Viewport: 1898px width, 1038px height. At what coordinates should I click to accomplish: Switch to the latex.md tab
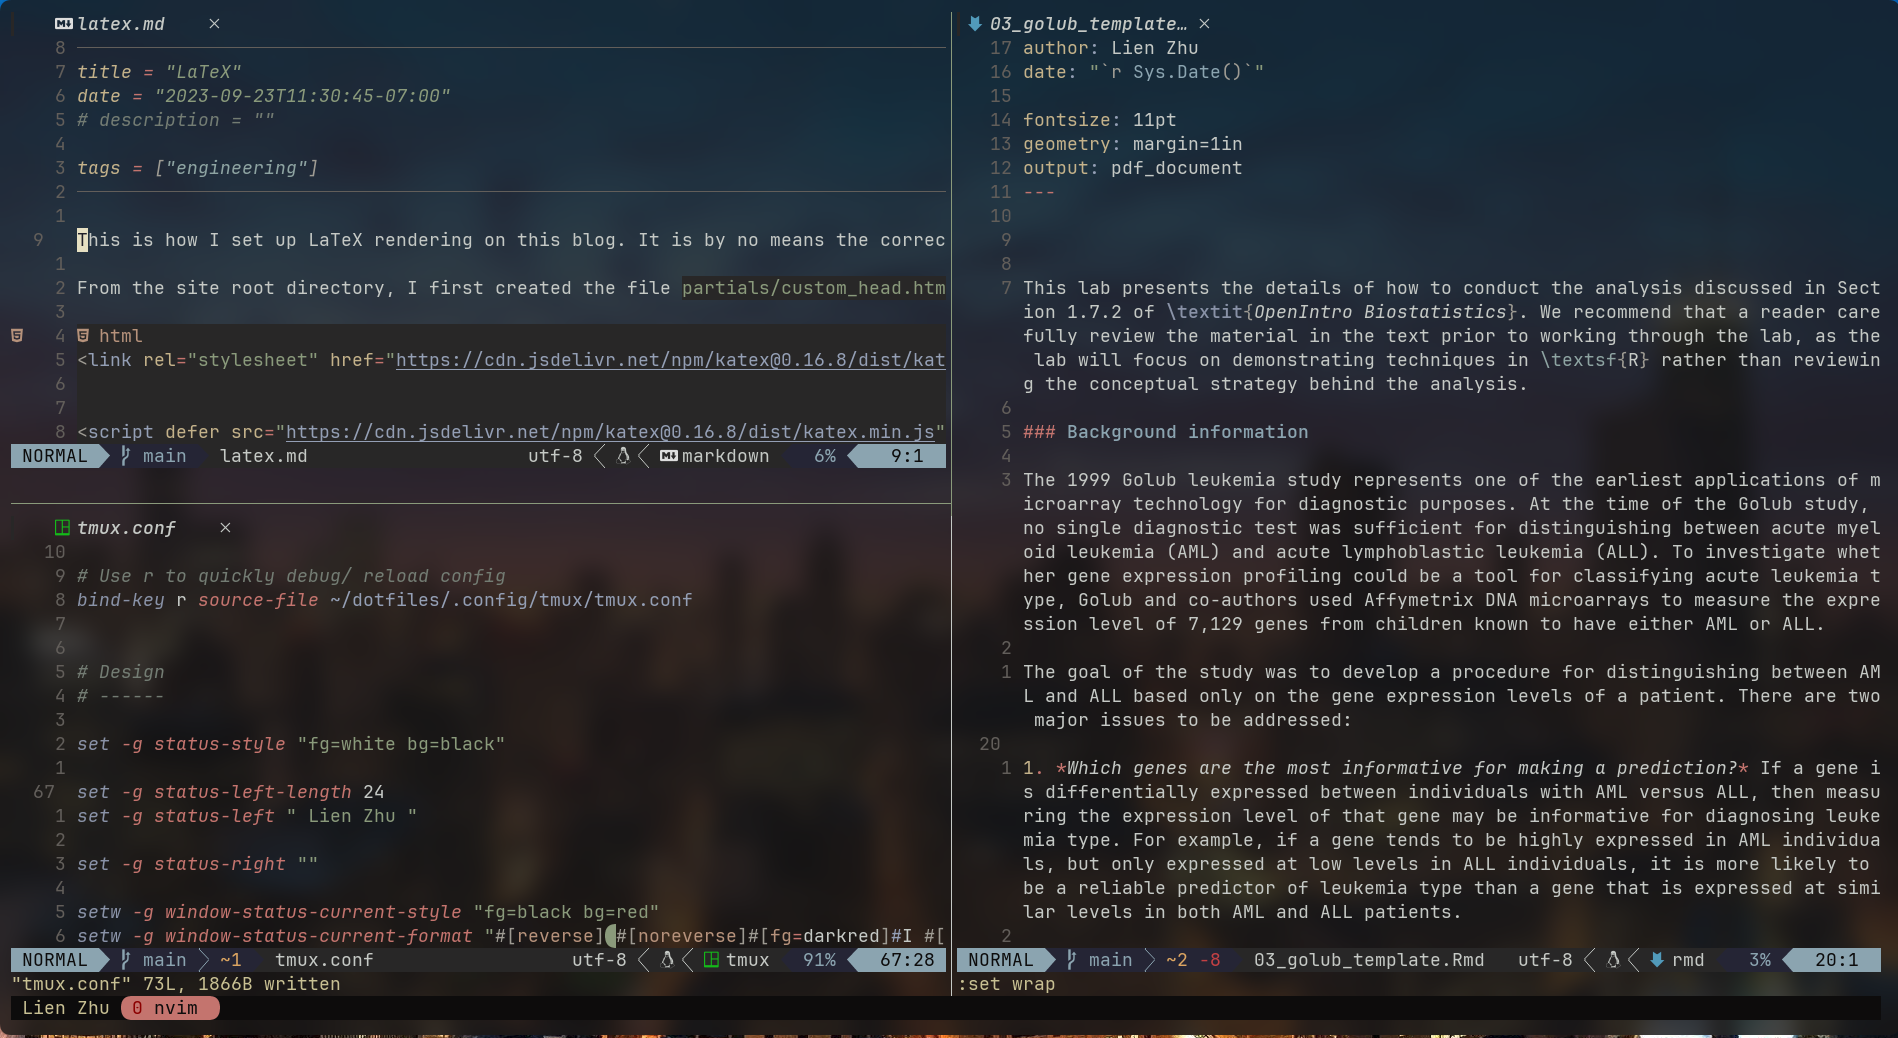(x=120, y=23)
